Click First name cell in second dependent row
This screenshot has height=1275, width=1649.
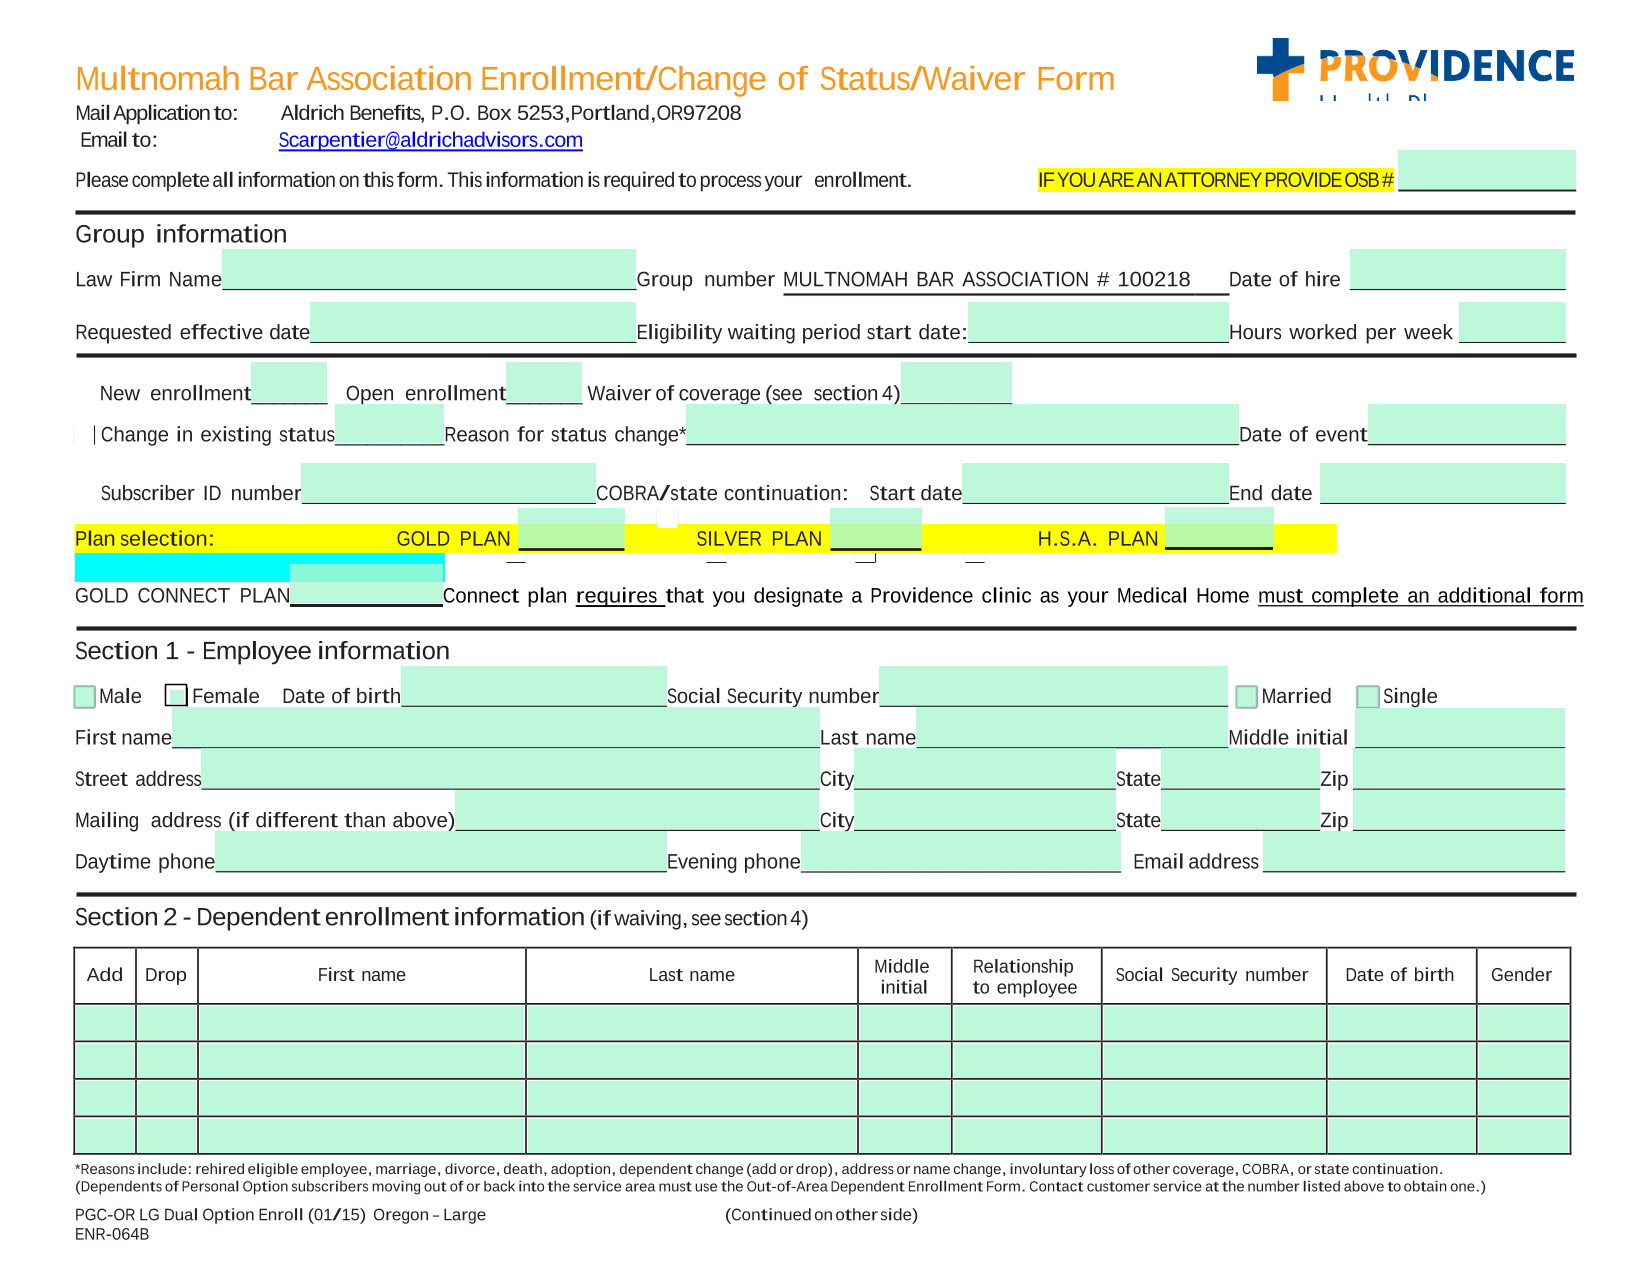click(362, 1060)
